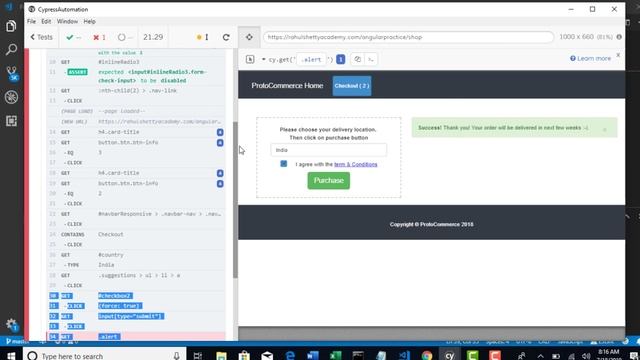The image size is (640, 360).
Task: Open the VS Code Search magnifier icon
Action: coord(11,50)
